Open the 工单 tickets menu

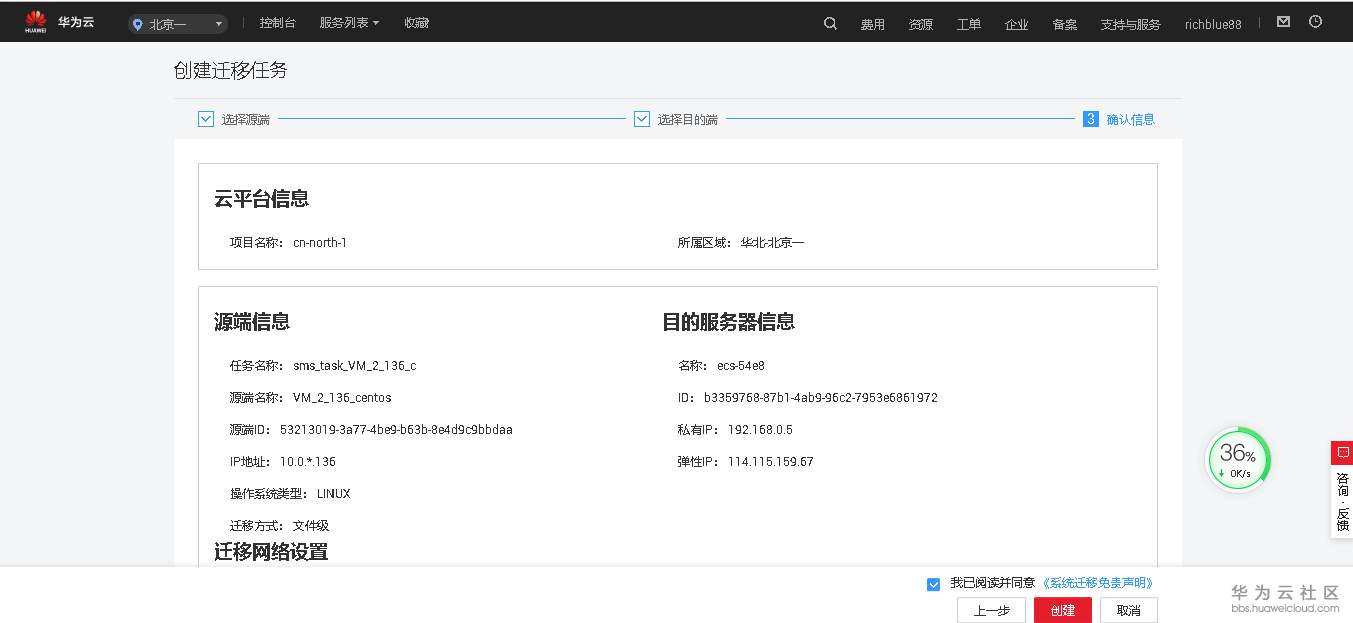point(969,24)
